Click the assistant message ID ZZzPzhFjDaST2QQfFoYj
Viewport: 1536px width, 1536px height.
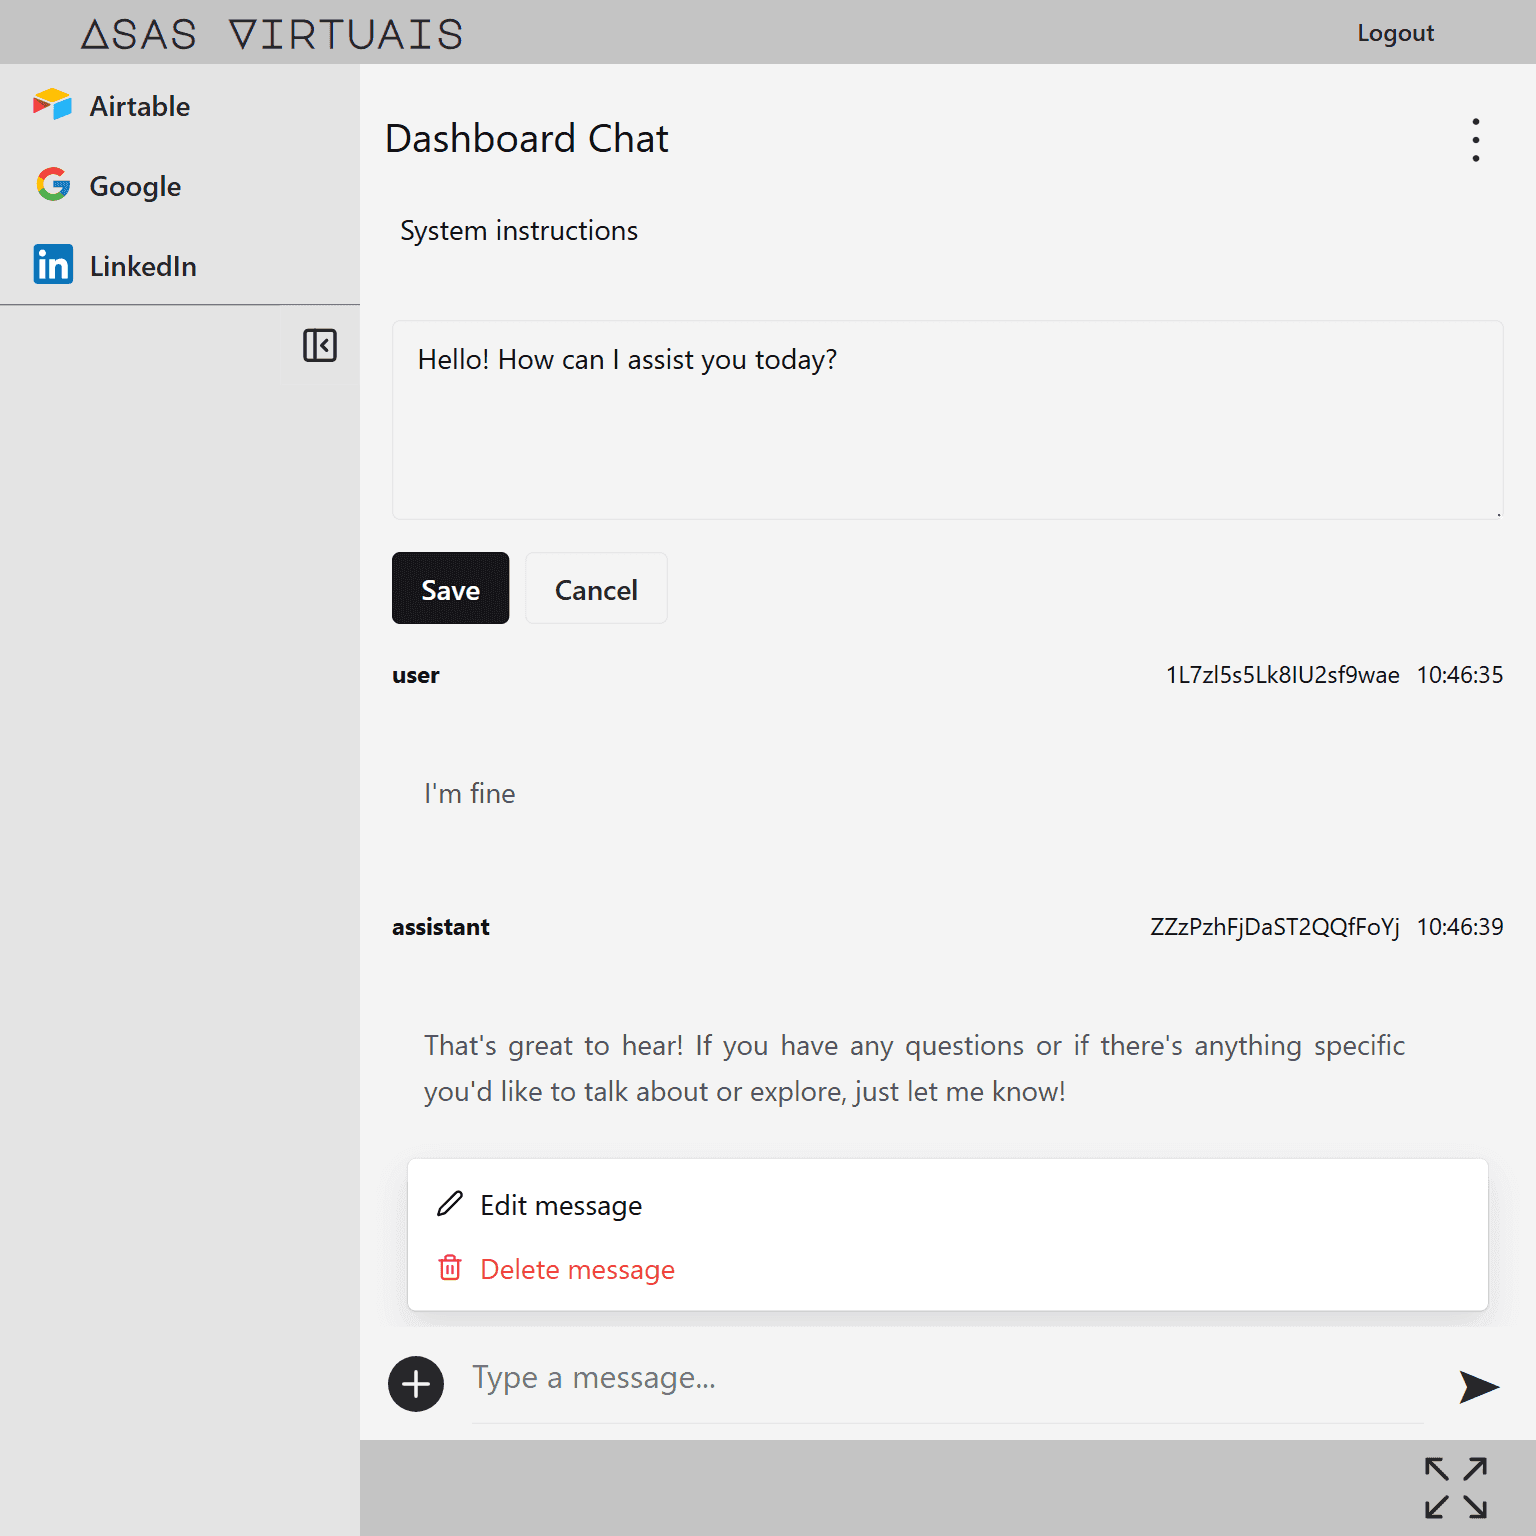[1274, 927]
